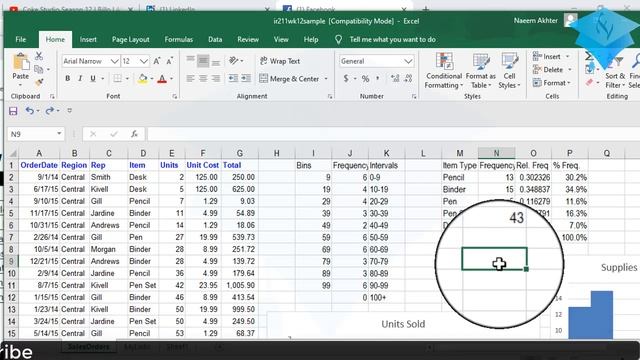
Task: Apply the red Font Color
Action: (162, 78)
